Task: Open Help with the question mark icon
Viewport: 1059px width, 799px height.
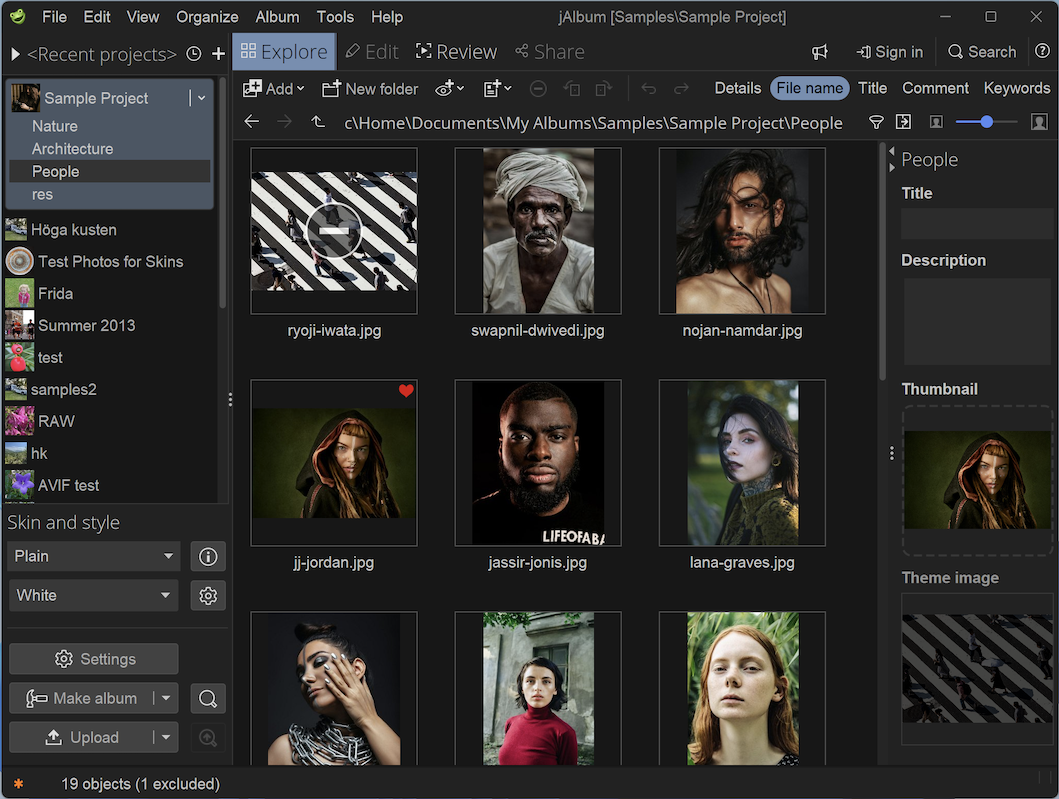Action: [1040, 51]
